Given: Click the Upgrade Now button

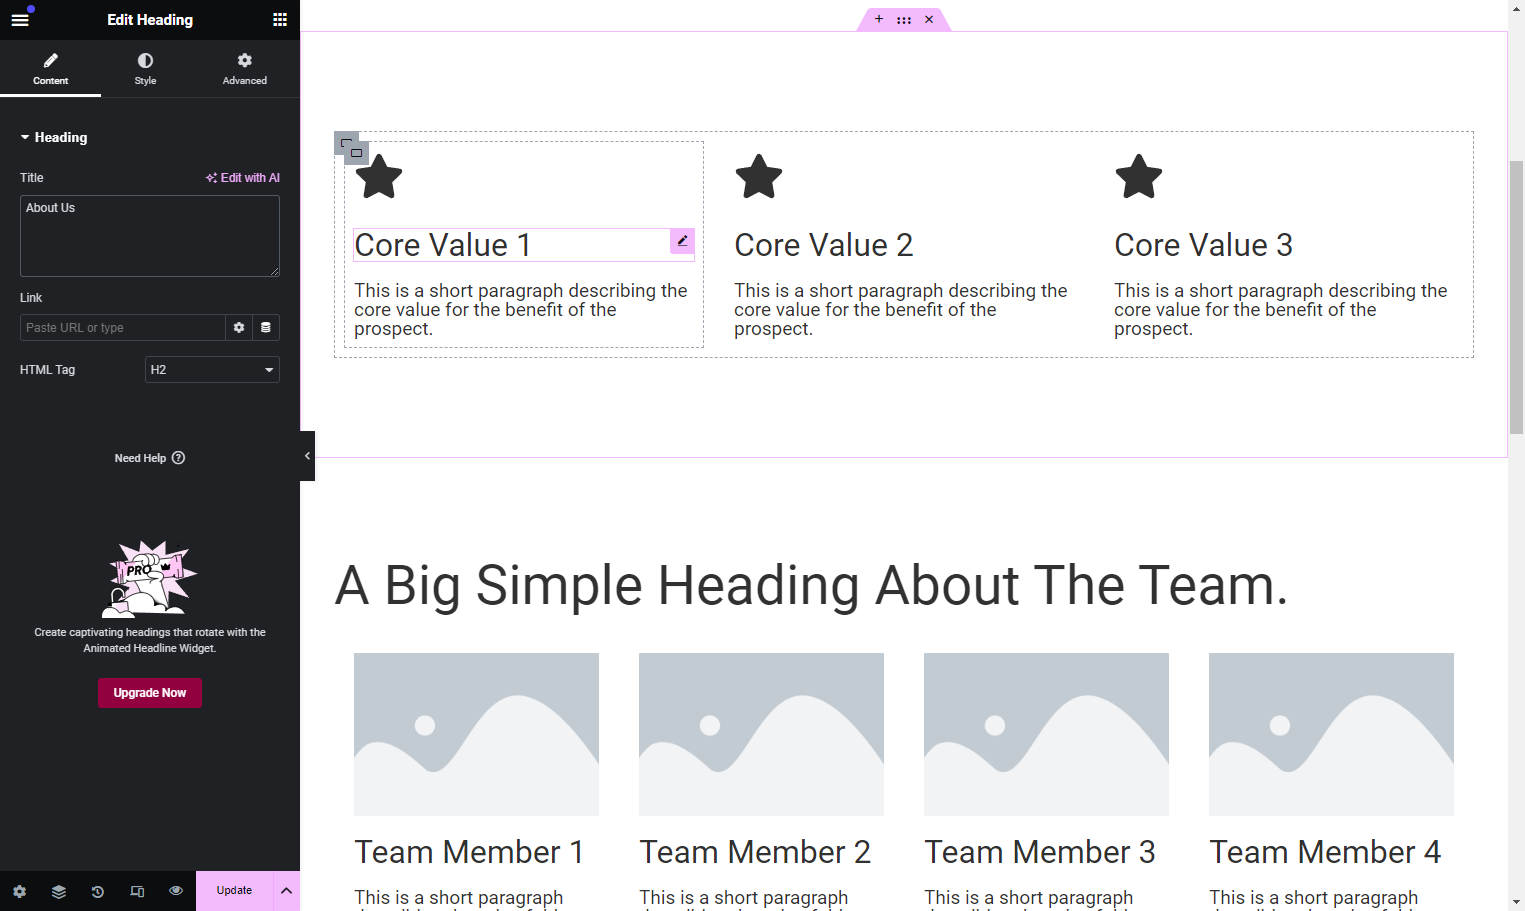Looking at the screenshot, I should coord(150,693).
